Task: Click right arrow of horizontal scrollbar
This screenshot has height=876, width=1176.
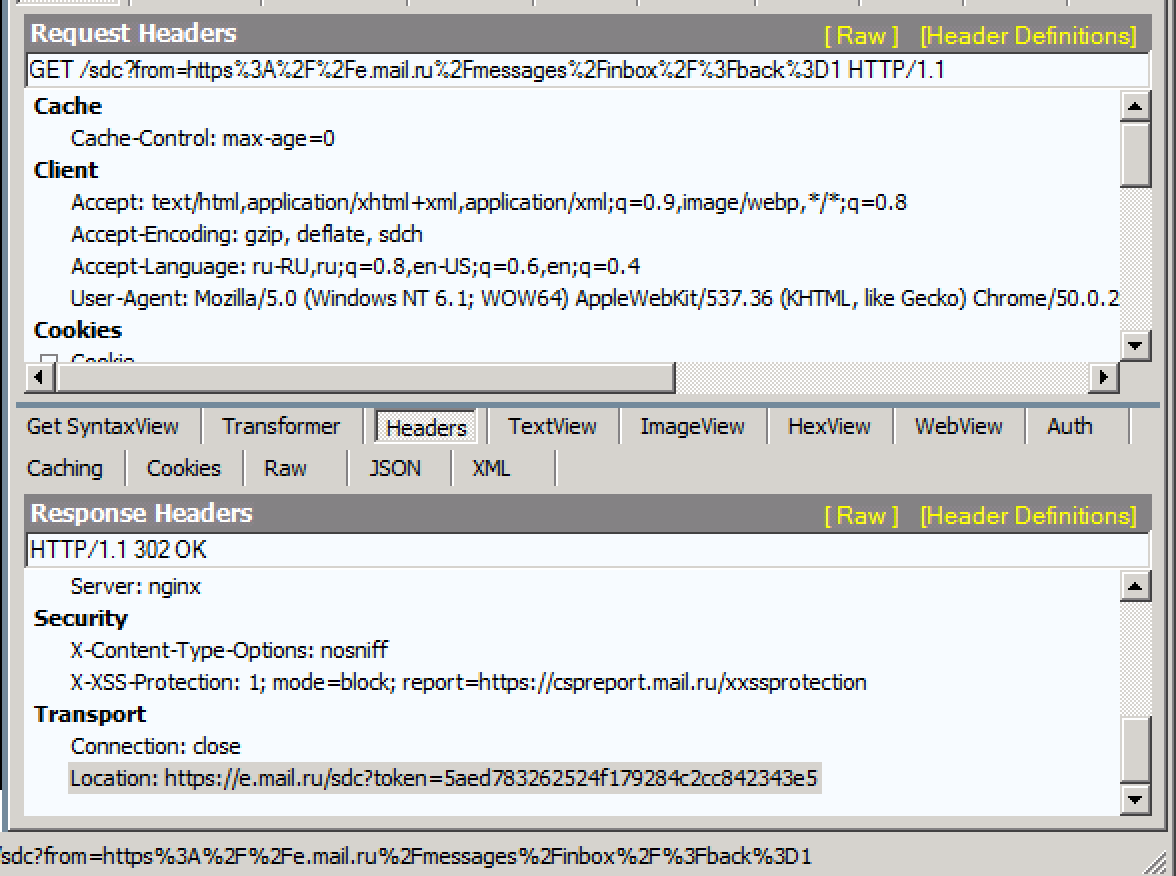Action: [x=1103, y=377]
